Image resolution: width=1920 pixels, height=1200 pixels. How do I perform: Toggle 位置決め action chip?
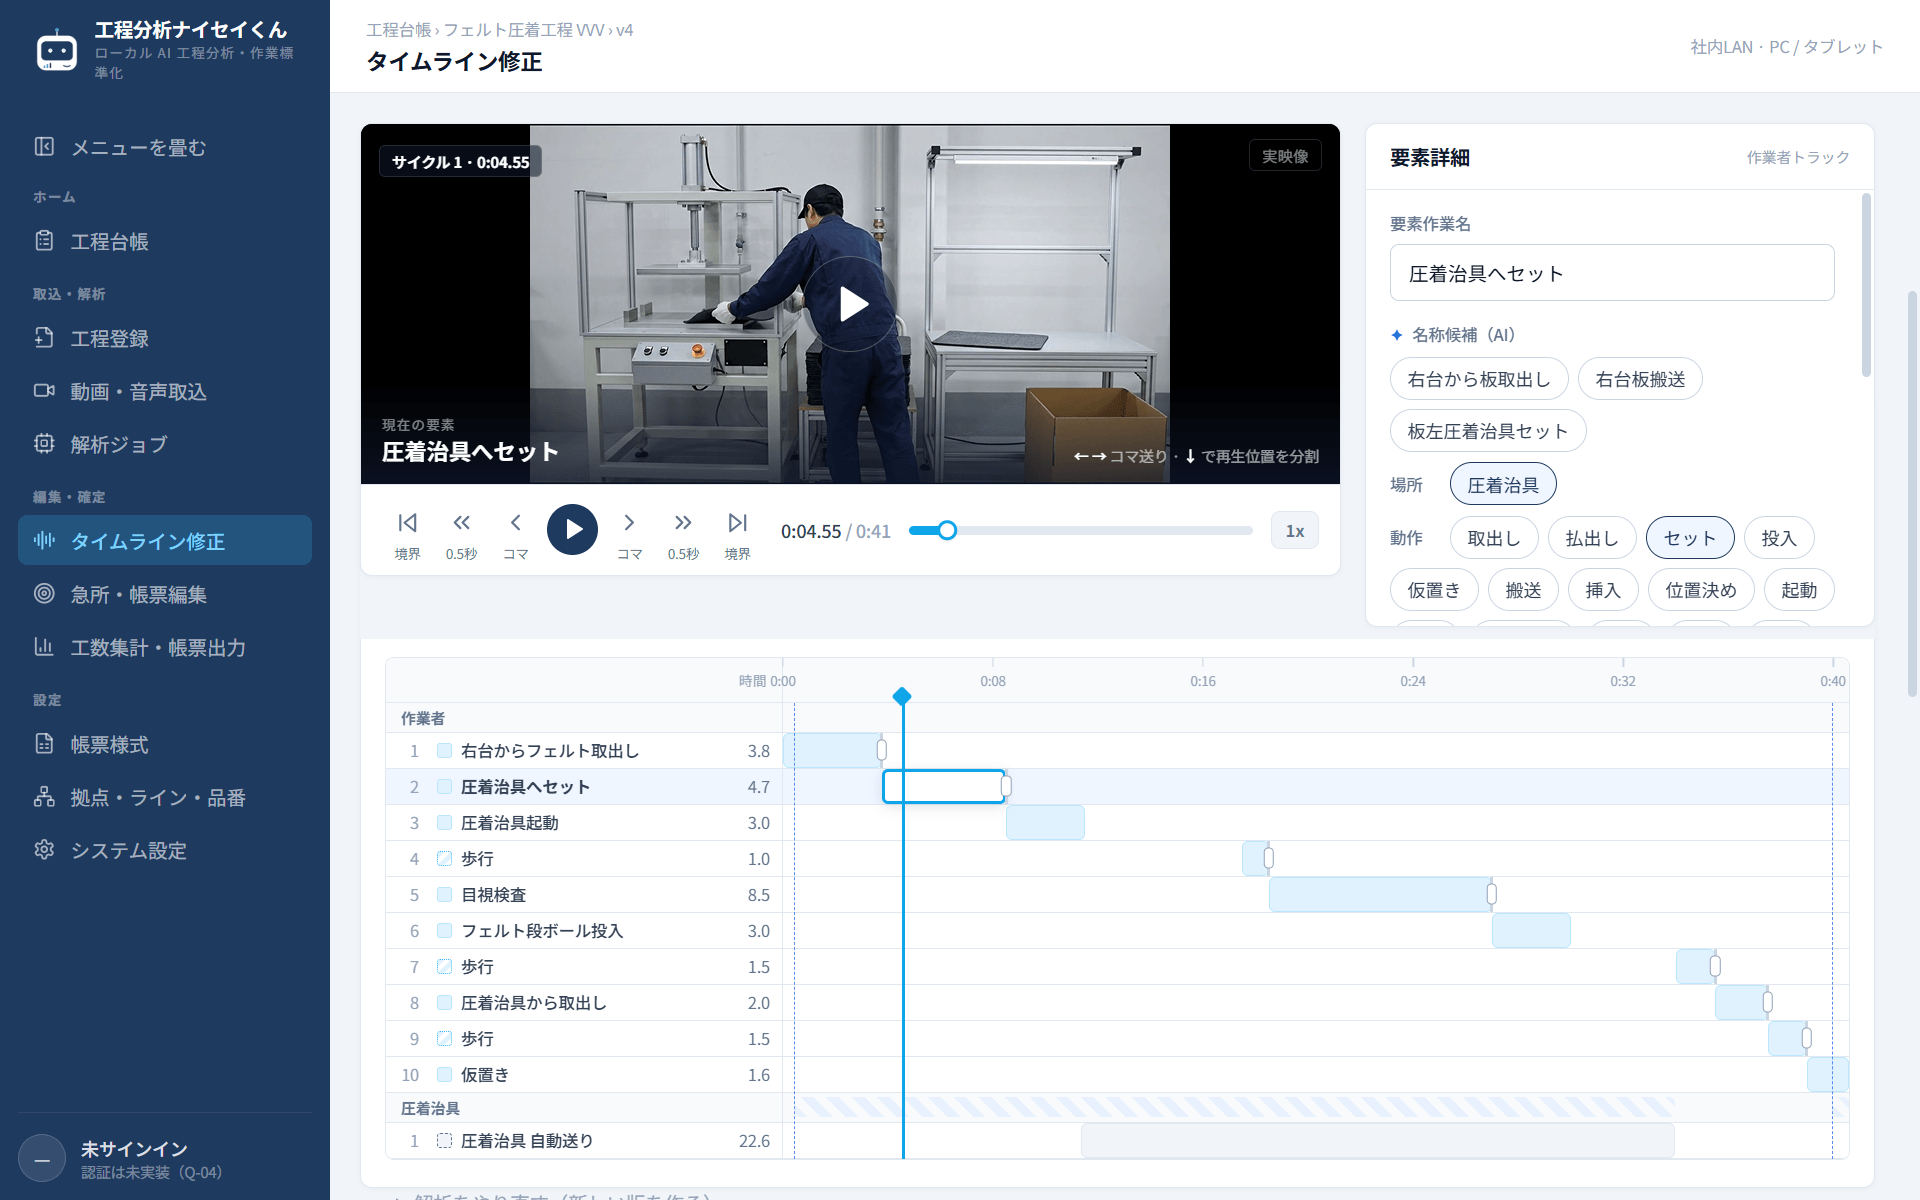click(x=1701, y=590)
